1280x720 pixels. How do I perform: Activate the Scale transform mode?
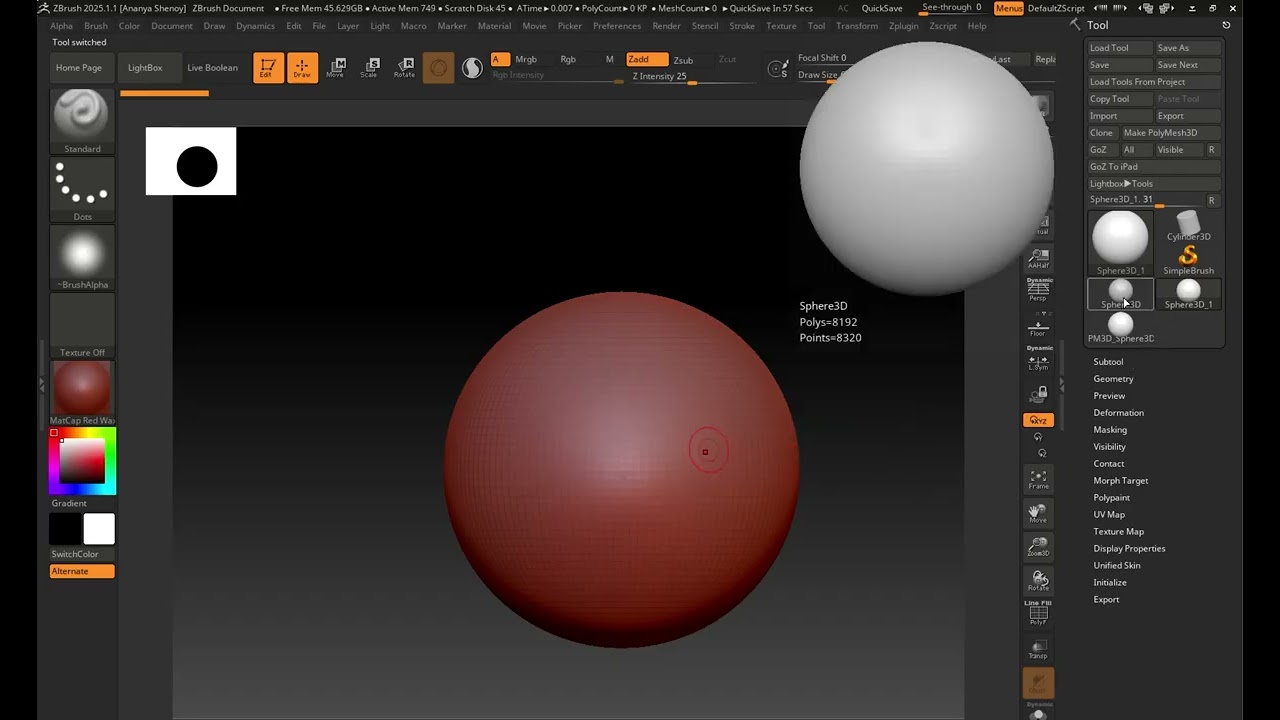[369, 67]
